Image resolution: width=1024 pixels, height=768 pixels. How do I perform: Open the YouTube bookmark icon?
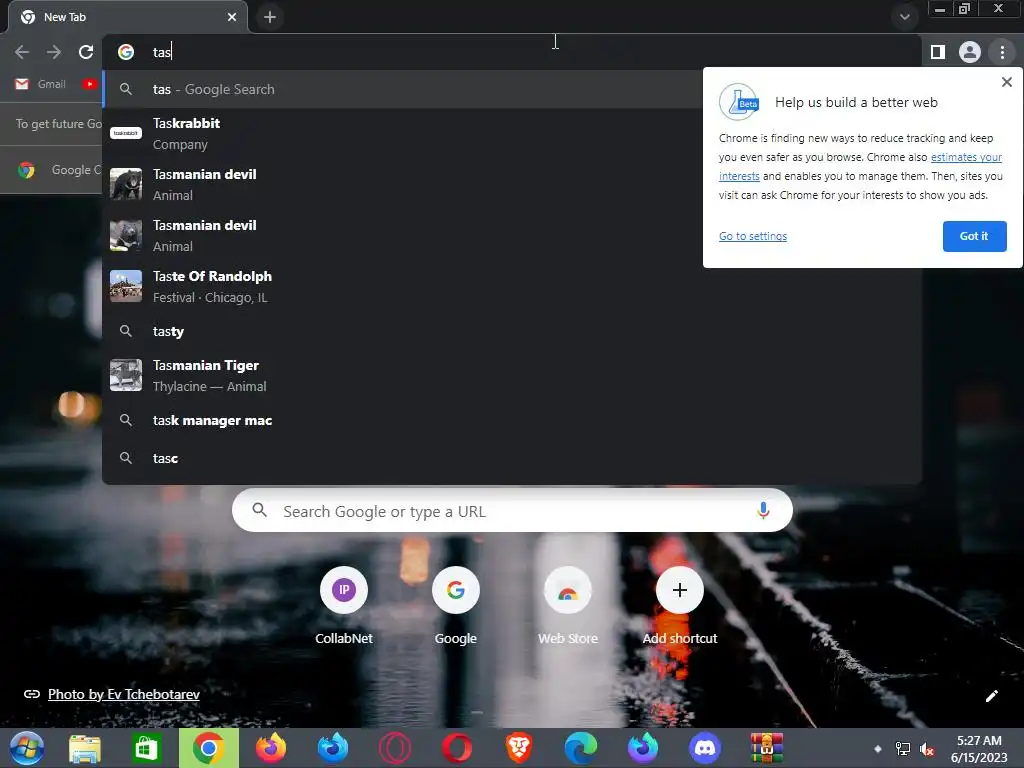tap(89, 84)
